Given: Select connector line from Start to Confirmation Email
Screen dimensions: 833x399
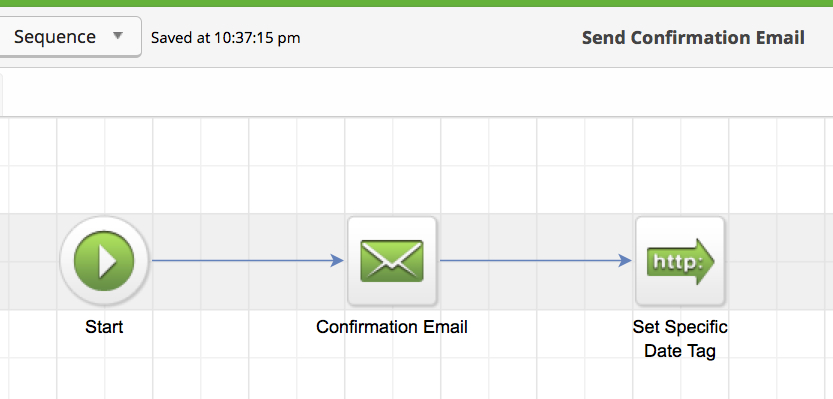Looking at the screenshot, I should 242,260.
